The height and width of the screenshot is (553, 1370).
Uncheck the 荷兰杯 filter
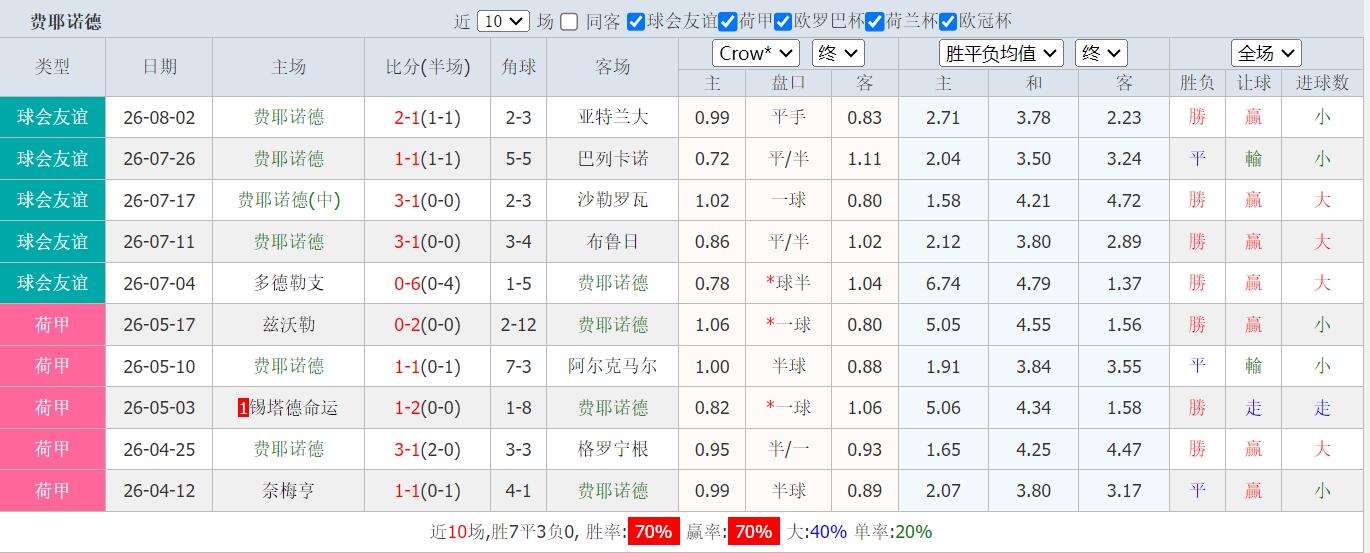[x=874, y=21]
